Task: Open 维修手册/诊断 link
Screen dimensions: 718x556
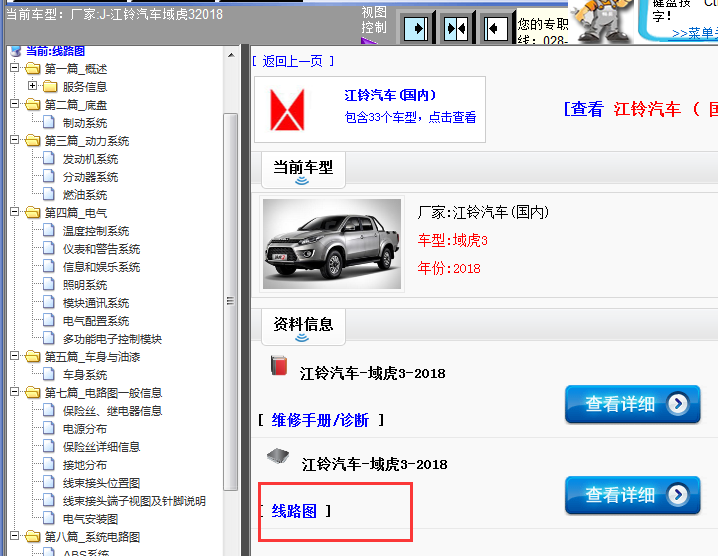Action: coord(320,420)
